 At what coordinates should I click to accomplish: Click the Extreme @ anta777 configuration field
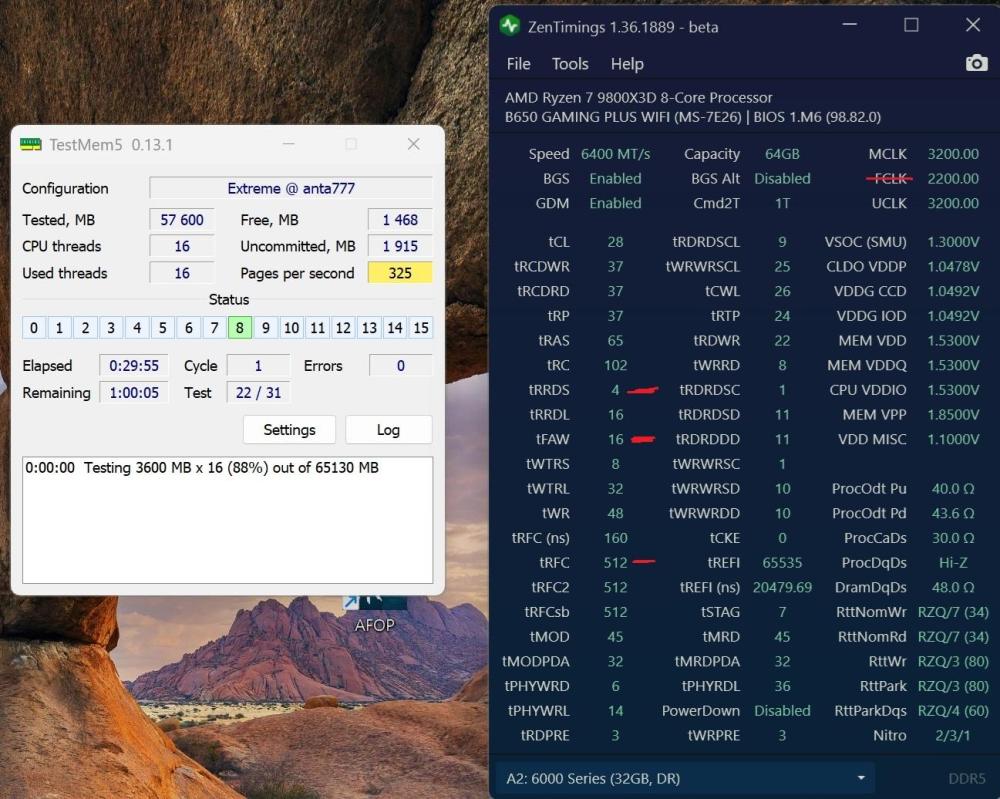click(x=291, y=188)
